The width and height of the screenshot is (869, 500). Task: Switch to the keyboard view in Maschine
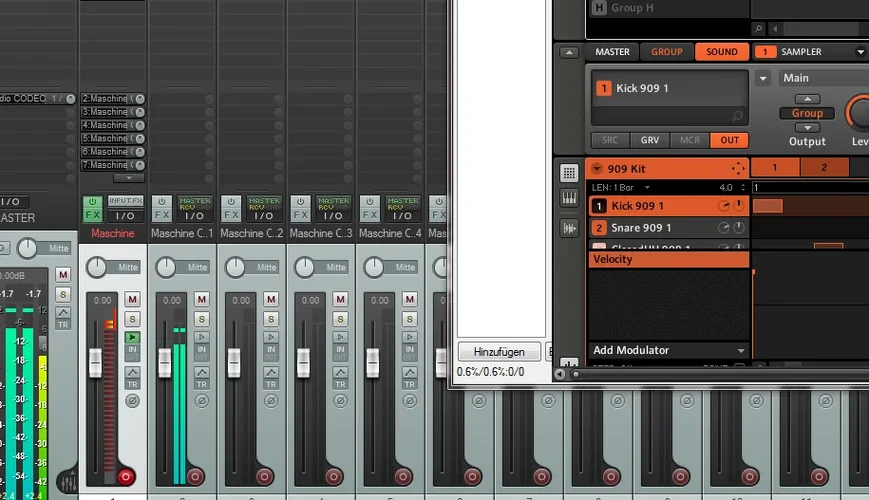click(569, 199)
